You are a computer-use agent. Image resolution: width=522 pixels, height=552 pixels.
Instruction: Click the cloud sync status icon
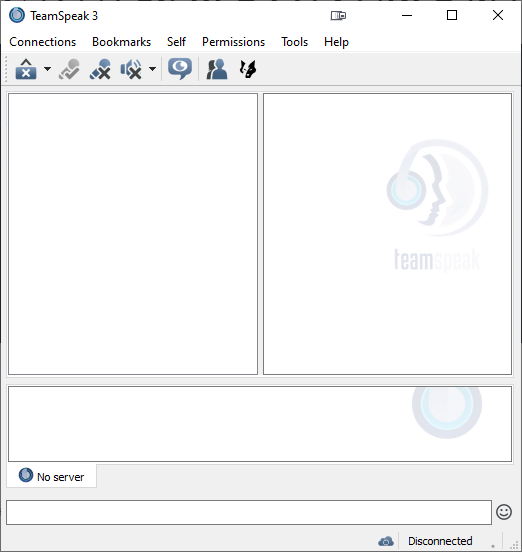coord(386,541)
